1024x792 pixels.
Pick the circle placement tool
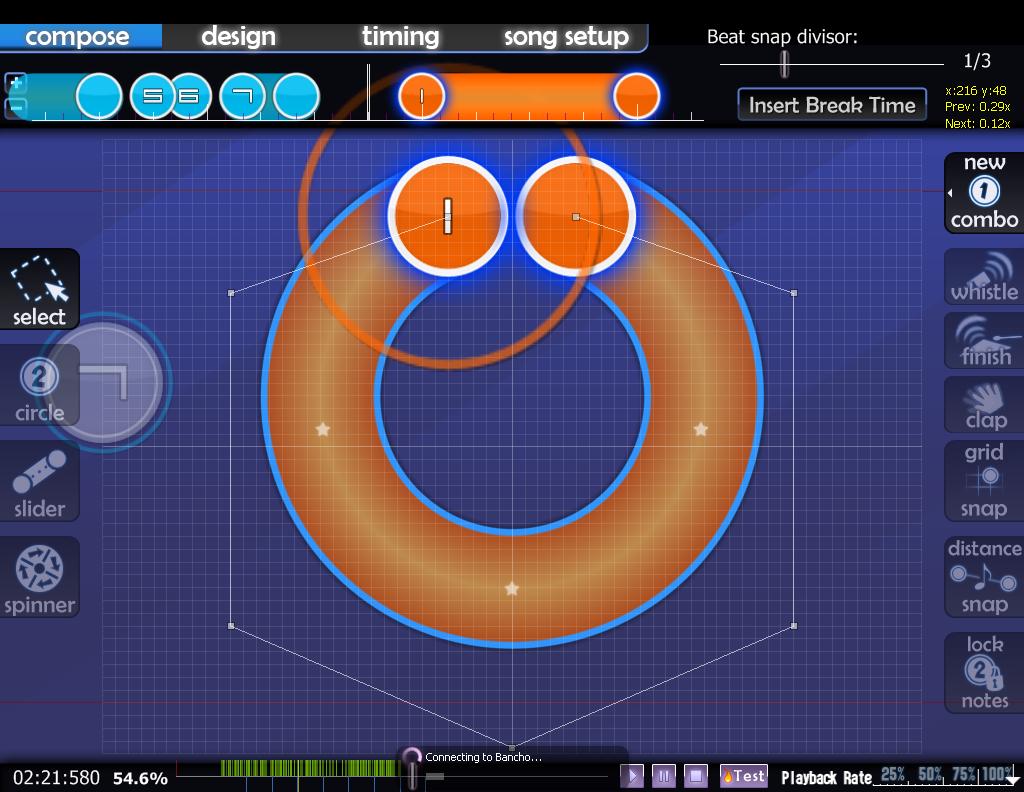click(x=39, y=385)
